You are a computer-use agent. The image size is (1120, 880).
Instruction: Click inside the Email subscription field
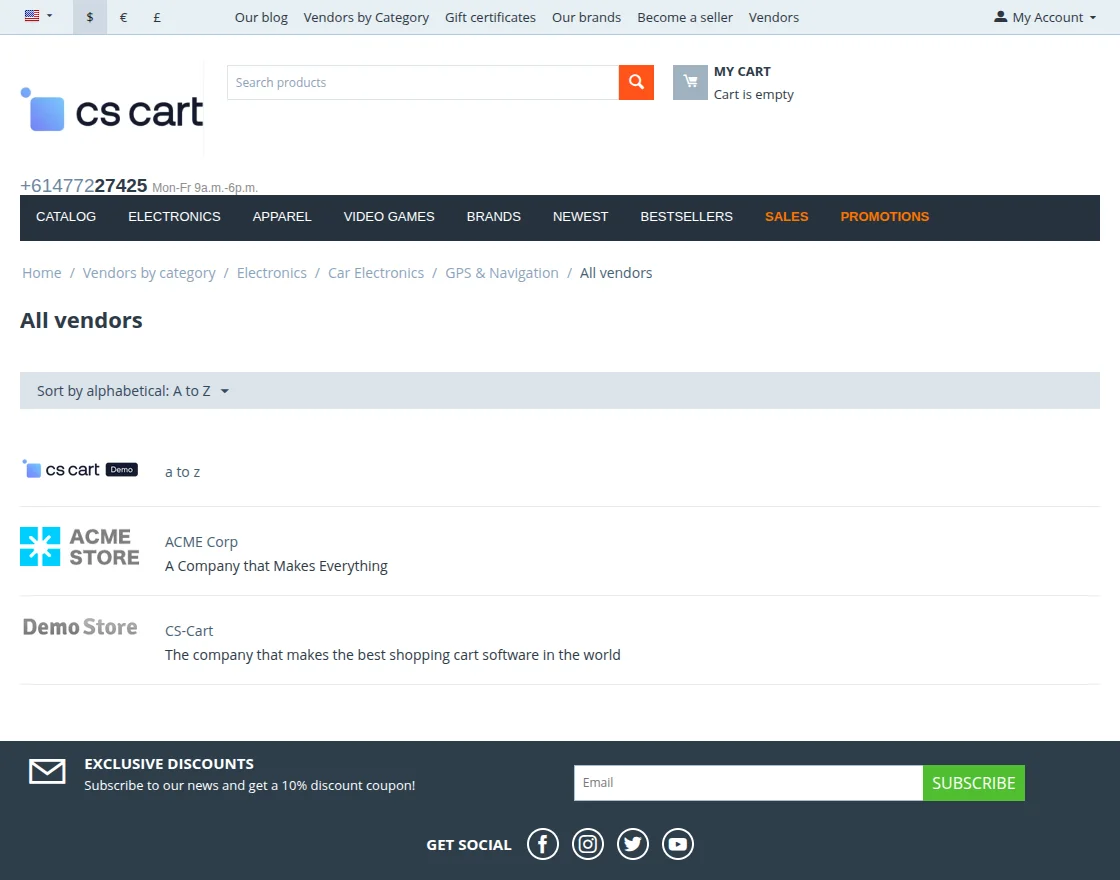(747, 782)
